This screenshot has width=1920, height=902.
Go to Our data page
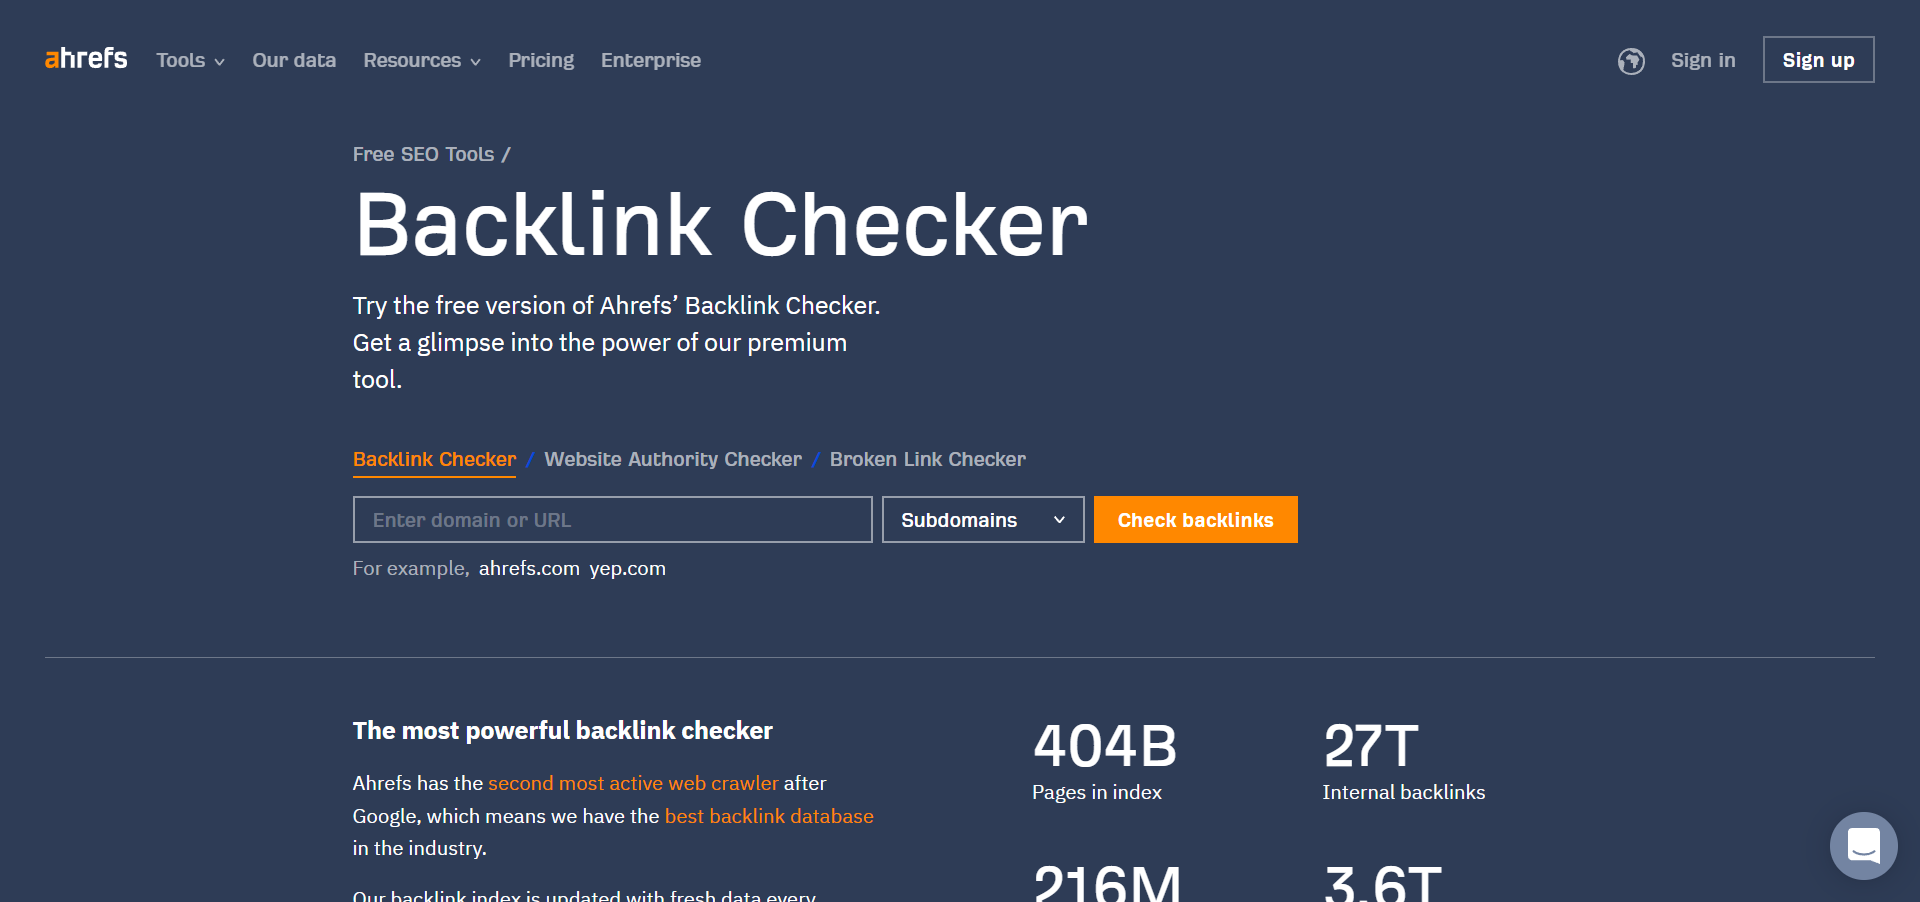pos(294,60)
